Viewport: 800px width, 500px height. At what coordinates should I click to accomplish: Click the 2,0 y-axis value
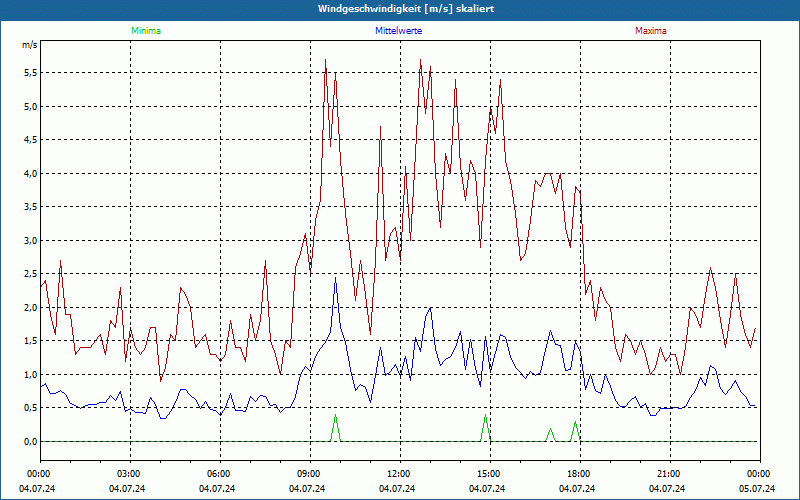31,307
